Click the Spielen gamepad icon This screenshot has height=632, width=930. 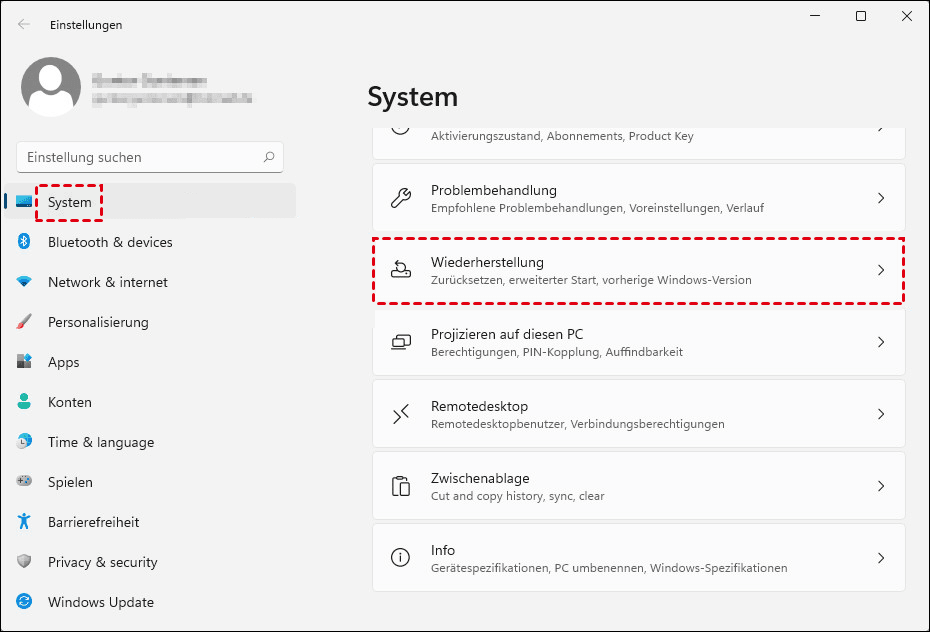pyautogui.click(x=24, y=482)
